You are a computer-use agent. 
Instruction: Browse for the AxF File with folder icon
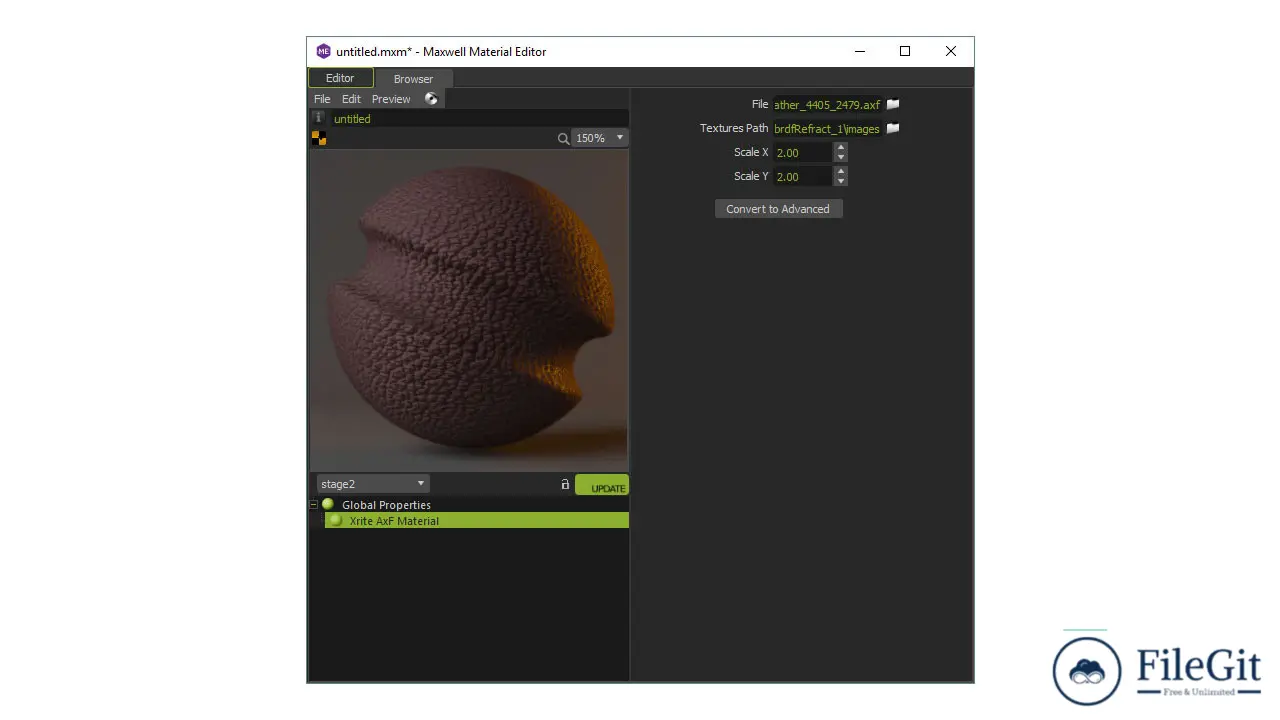coord(893,104)
